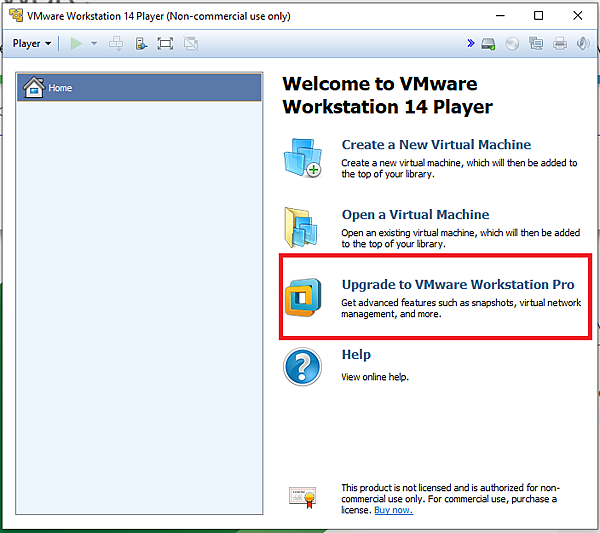600x533 pixels.
Task: Click the Buy now link
Action: pos(393,510)
